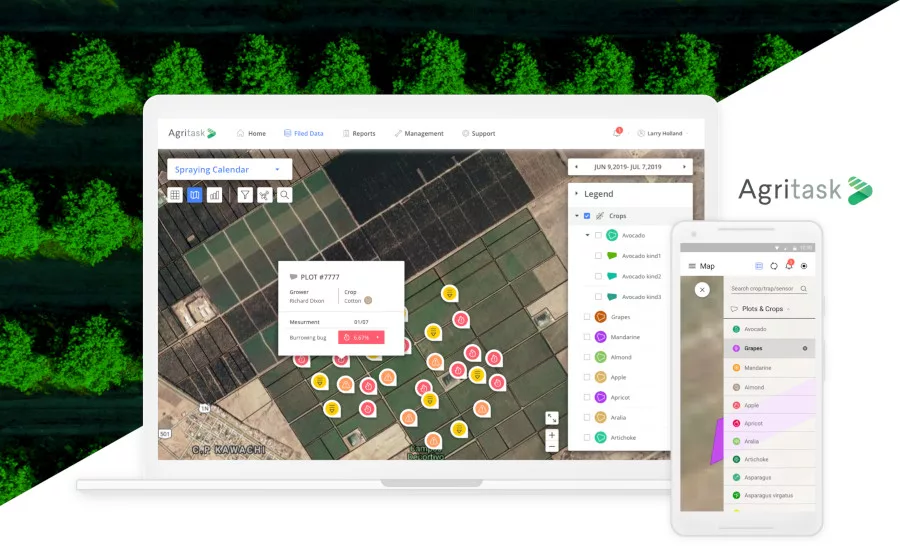The image size is (900, 550).
Task: Zoom out with the map minus button
Action: coord(552,447)
